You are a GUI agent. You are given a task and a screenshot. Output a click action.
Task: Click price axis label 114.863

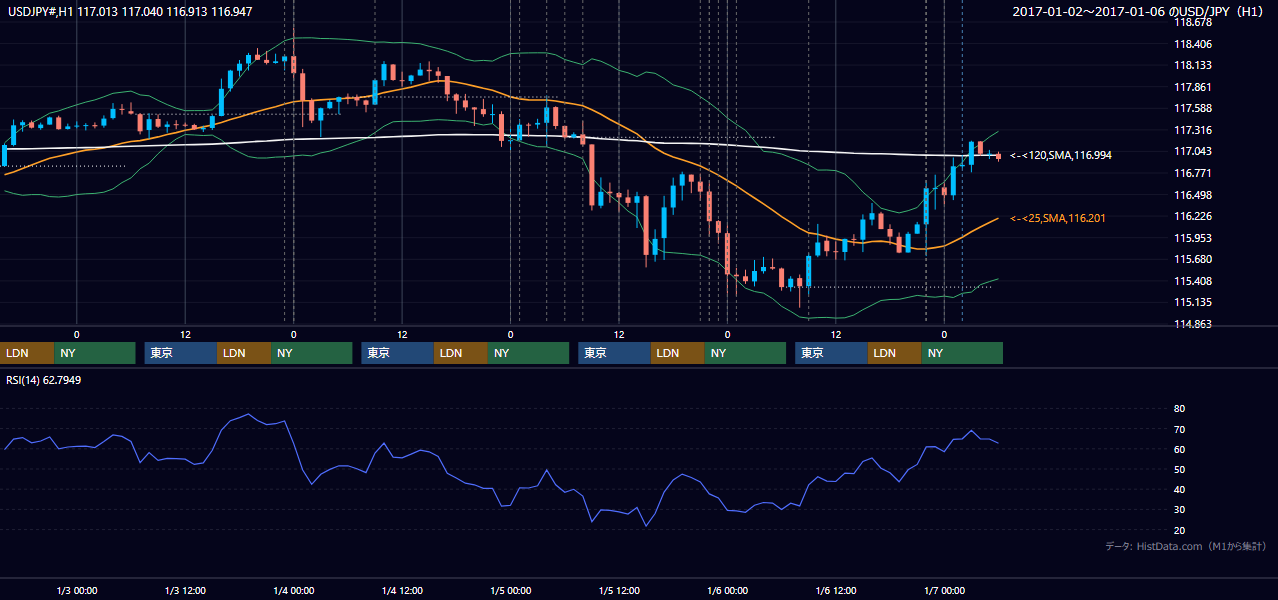click(x=1192, y=324)
